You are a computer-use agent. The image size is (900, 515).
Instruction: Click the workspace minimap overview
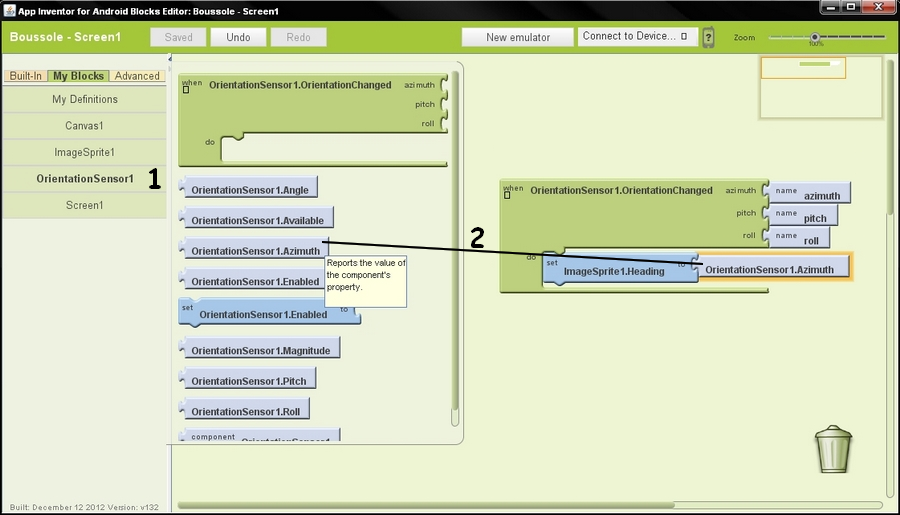point(821,87)
